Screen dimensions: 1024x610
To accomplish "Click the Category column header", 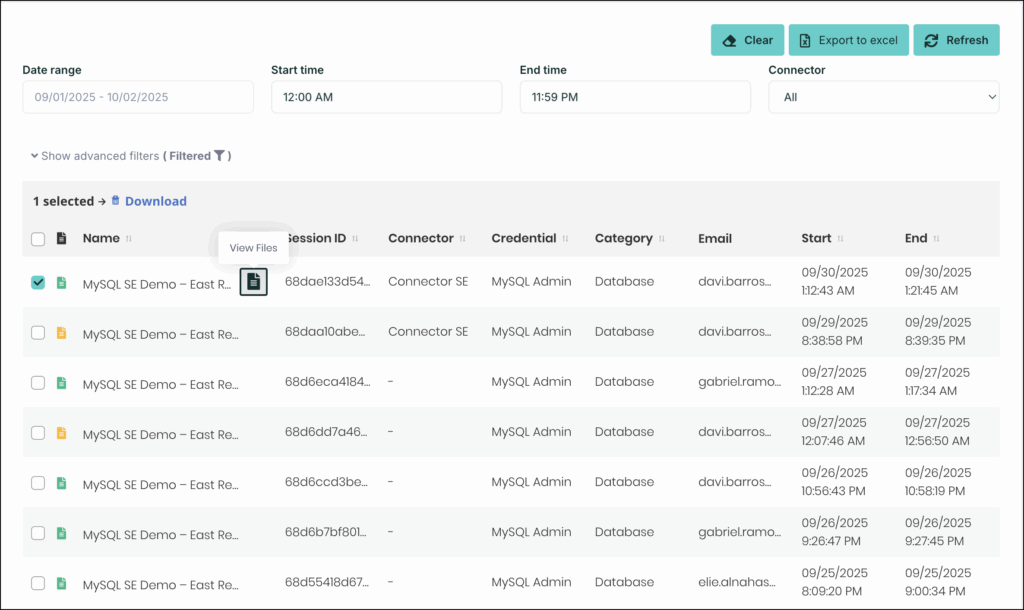I will 623,239.
